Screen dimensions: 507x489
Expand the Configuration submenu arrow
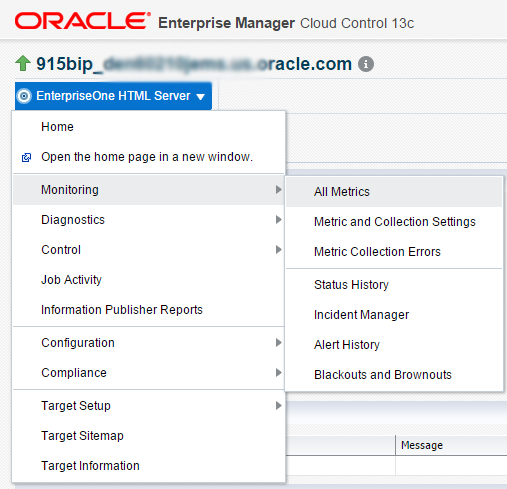click(x=279, y=343)
